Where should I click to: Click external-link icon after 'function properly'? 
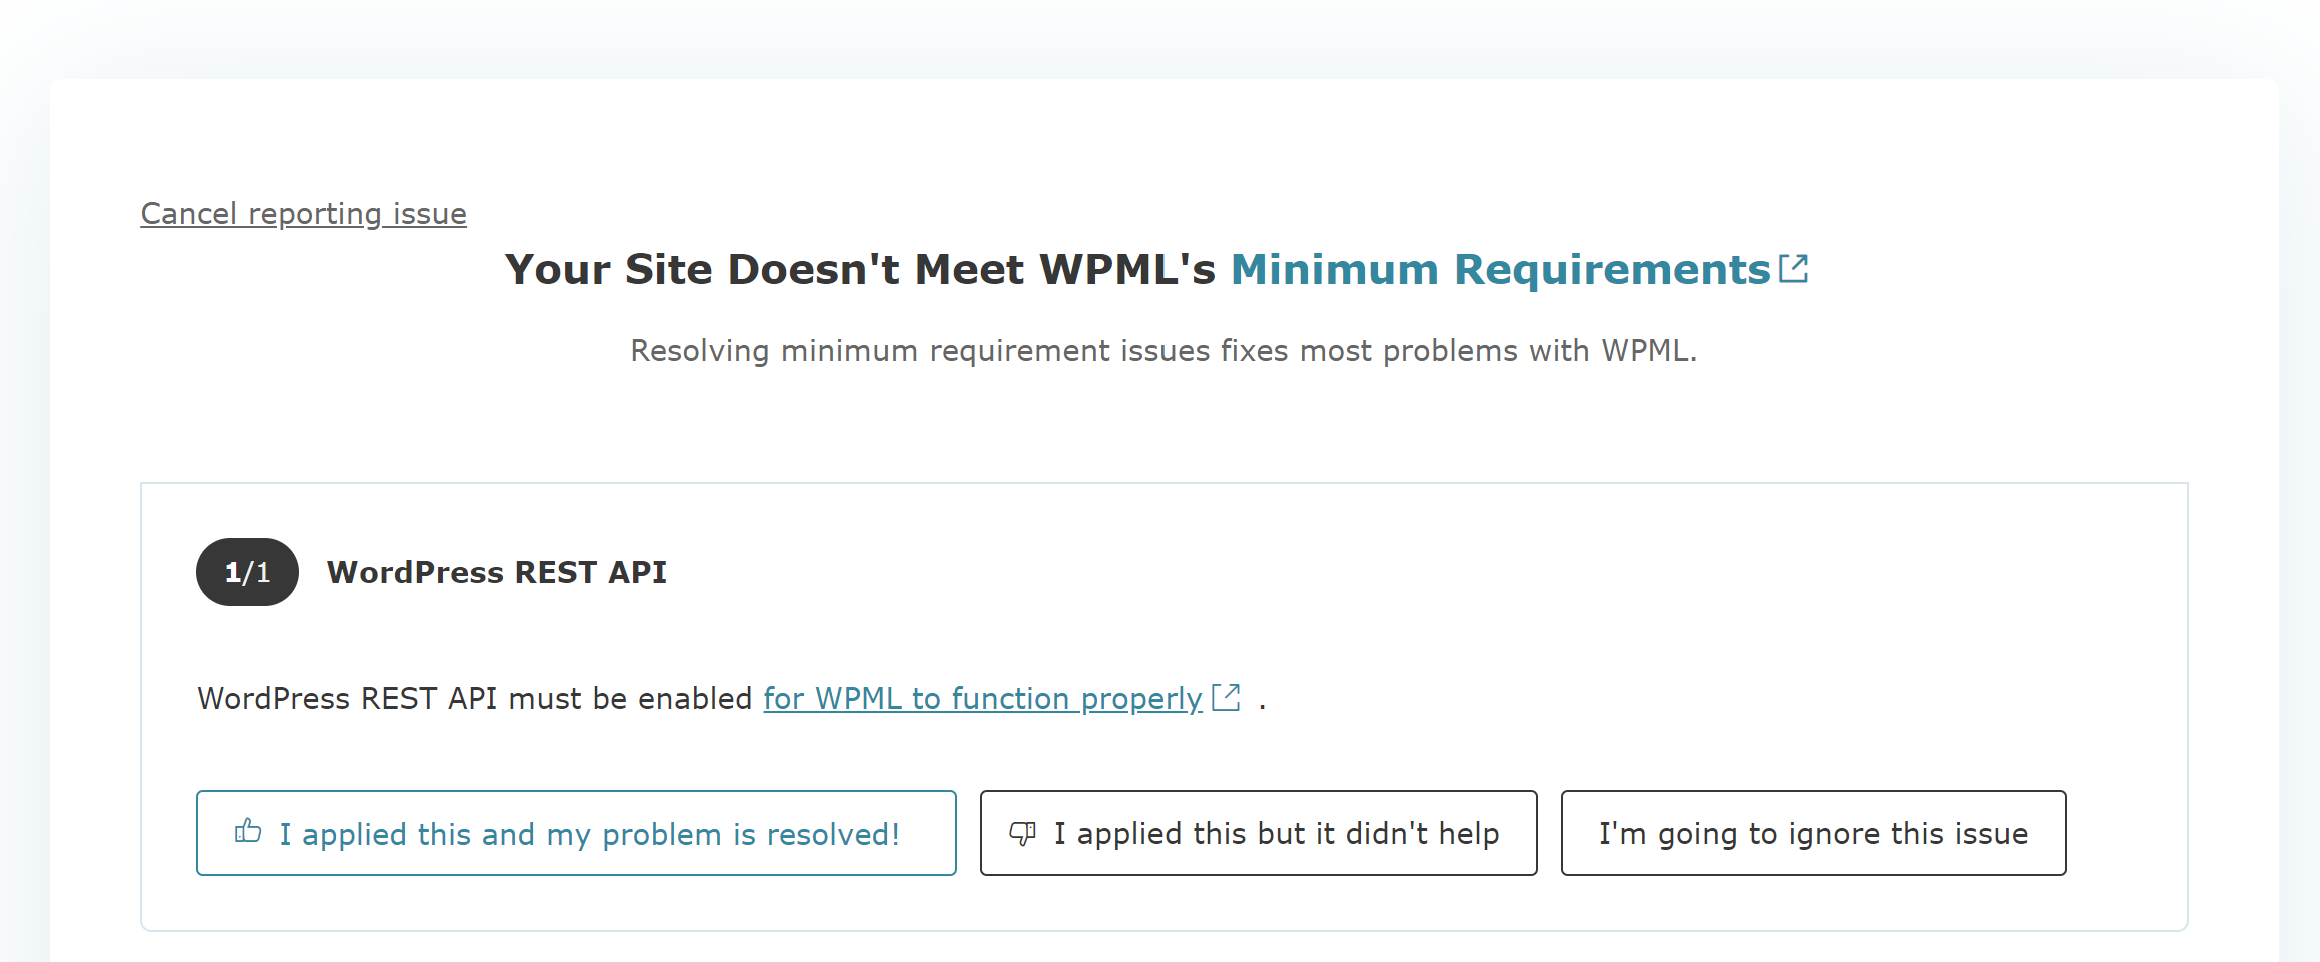1226,697
